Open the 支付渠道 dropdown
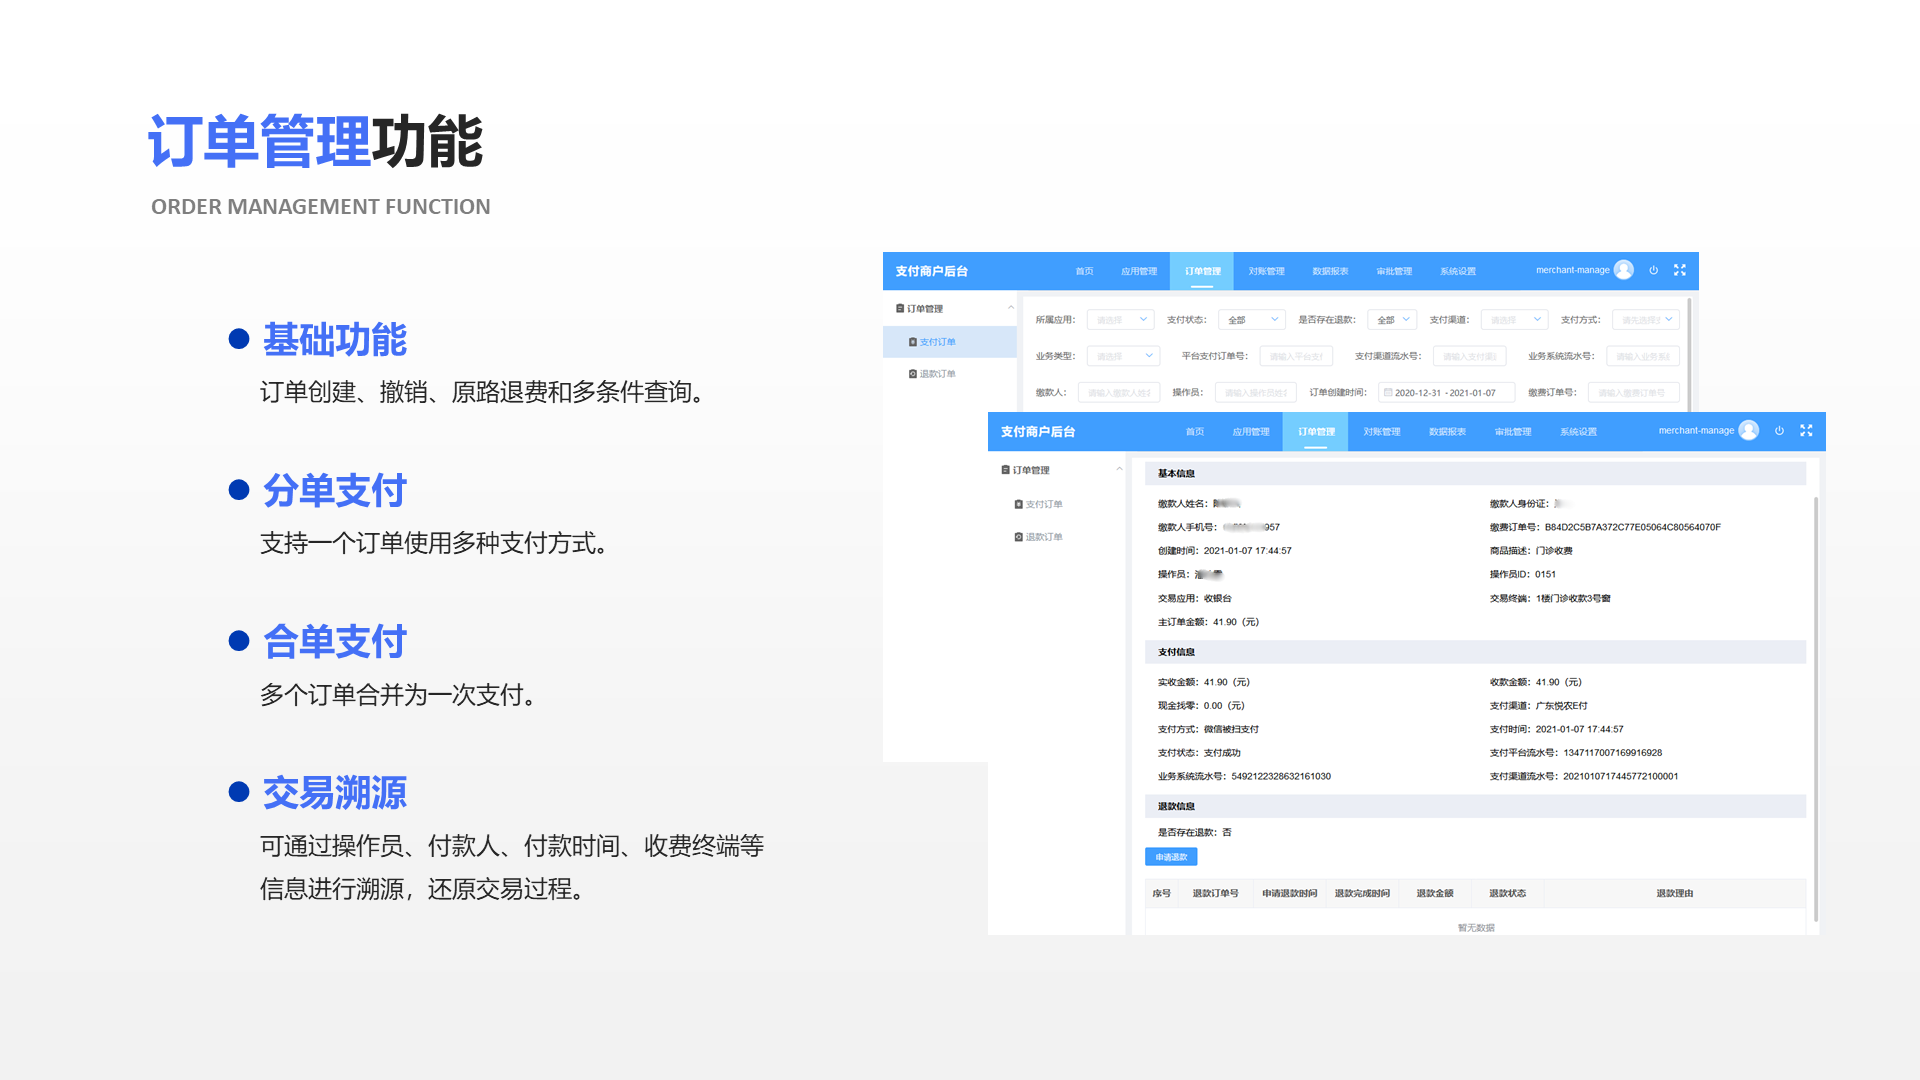Image resolution: width=1920 pixels, height=1080 pixels. tap(1514, 319)
